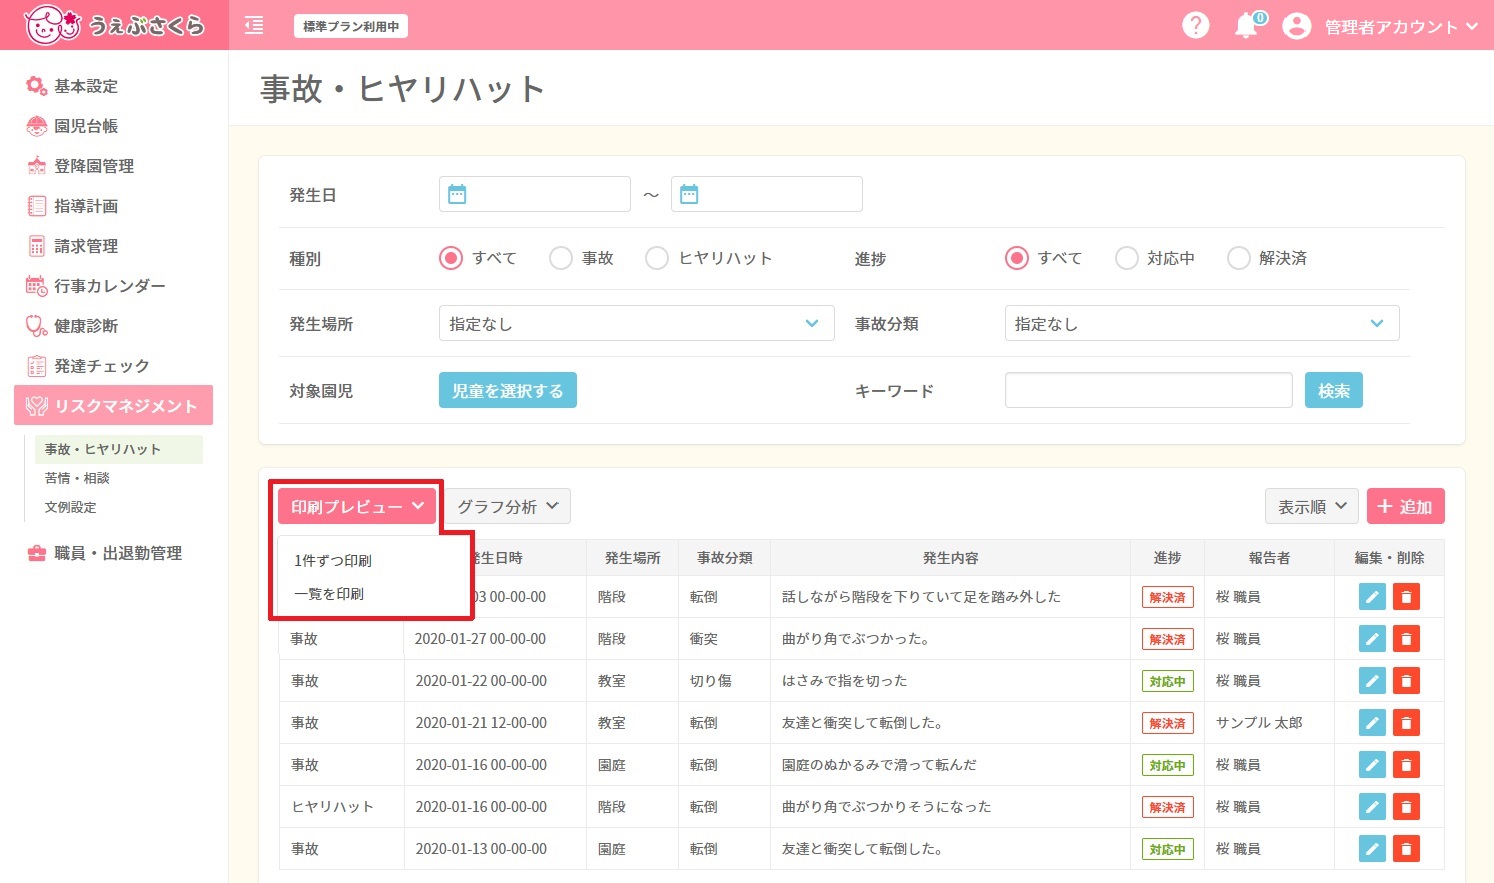Expand the 管理者アカウント menu

click(x=1401, y=27)
